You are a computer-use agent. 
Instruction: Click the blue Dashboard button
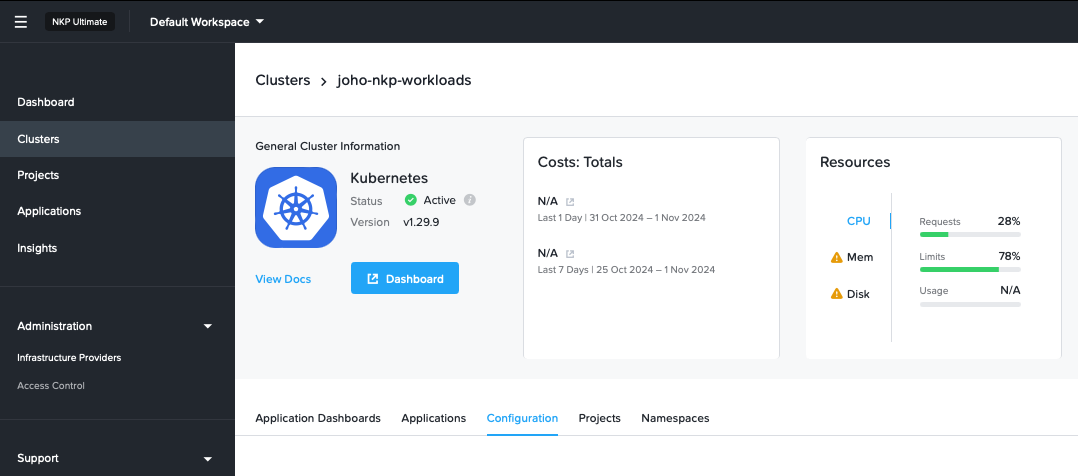click(405, 278)
